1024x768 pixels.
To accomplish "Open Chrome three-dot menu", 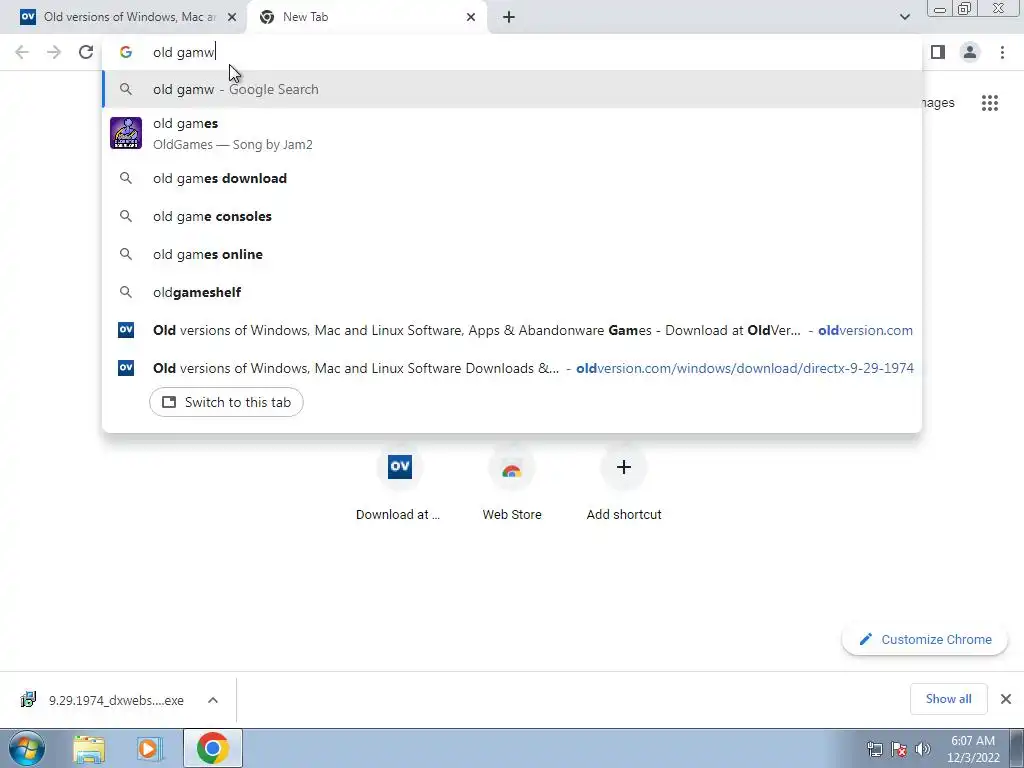I will [1002, 52].
